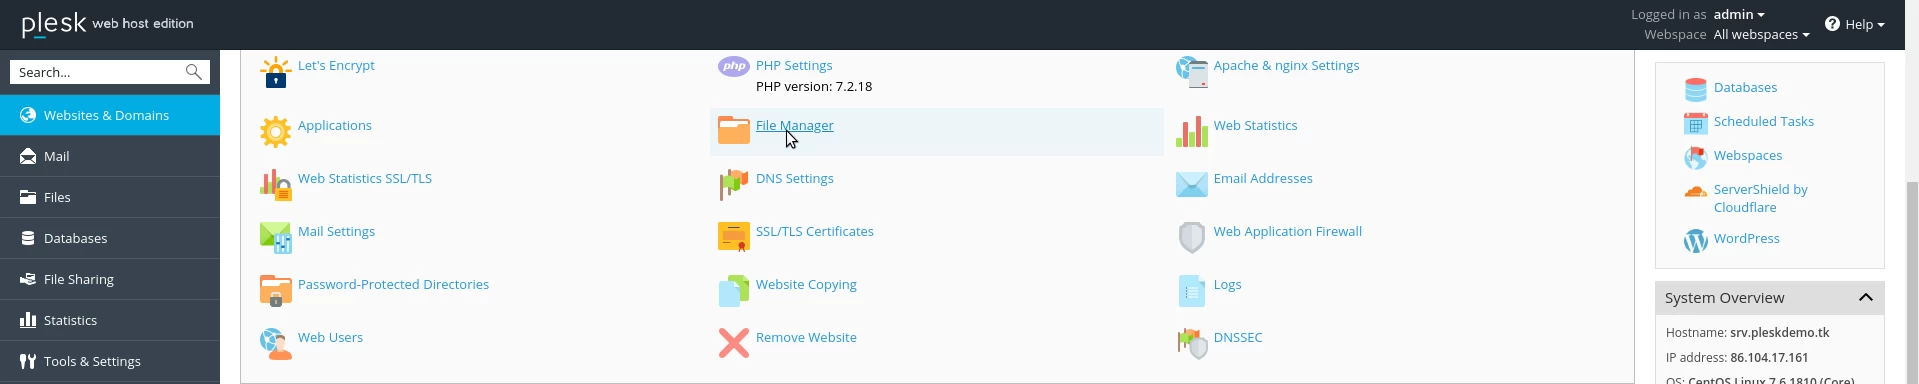The width and height of the screenshot is (1919, 384).
Task: Open the DNS Settings link
Action: coord(794,178)
